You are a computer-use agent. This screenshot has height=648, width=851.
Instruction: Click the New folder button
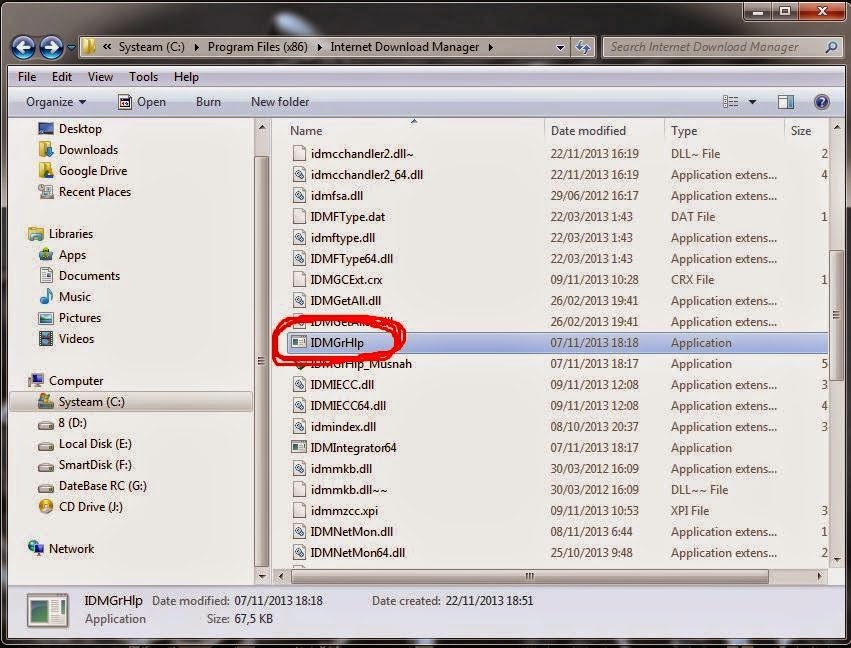point(280,102)
